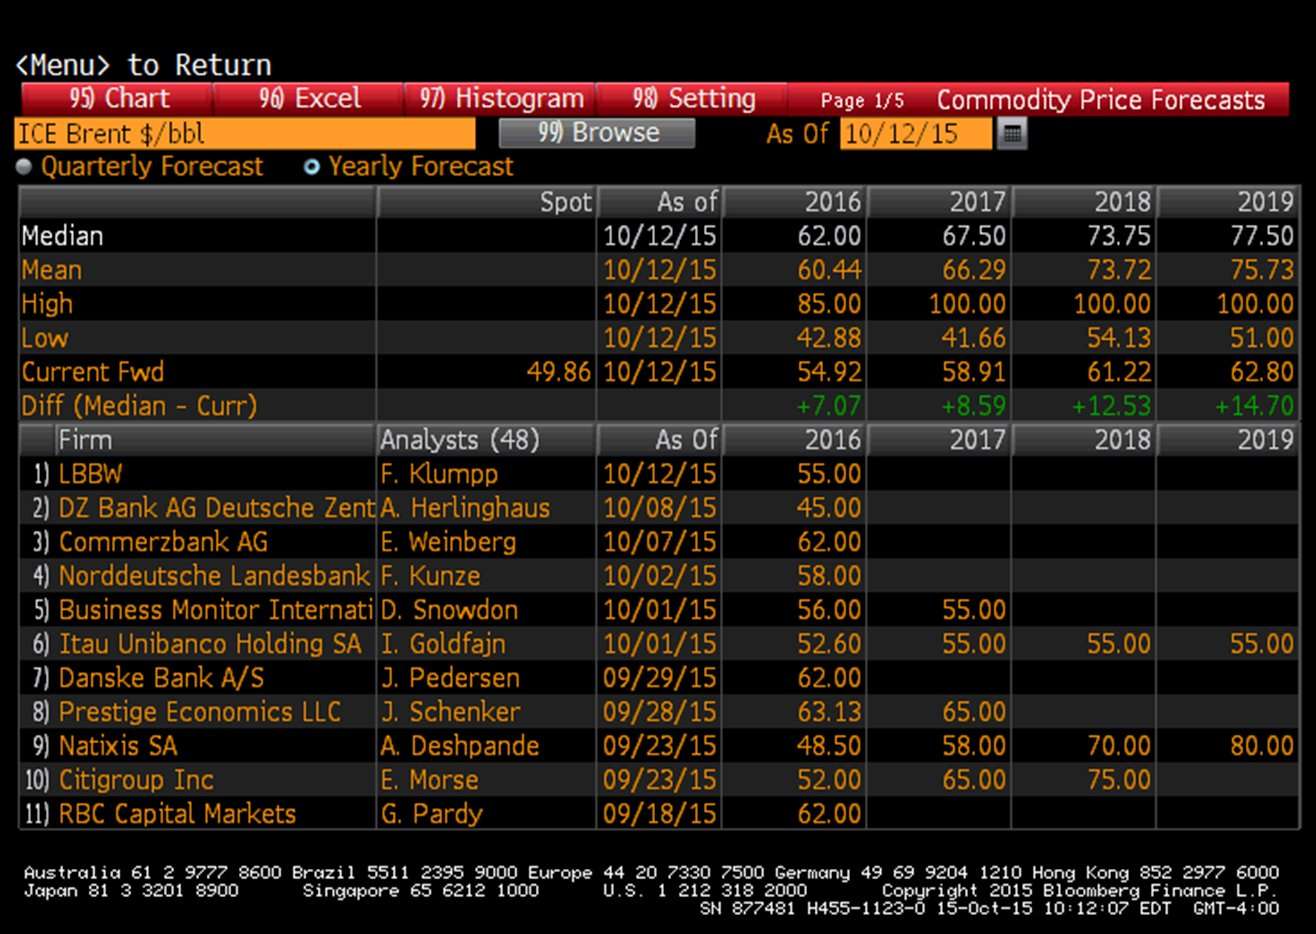Open the calendar icon beside As Of date
1316x934 pixels.
pyautogui.click(x=1012, y=133)
